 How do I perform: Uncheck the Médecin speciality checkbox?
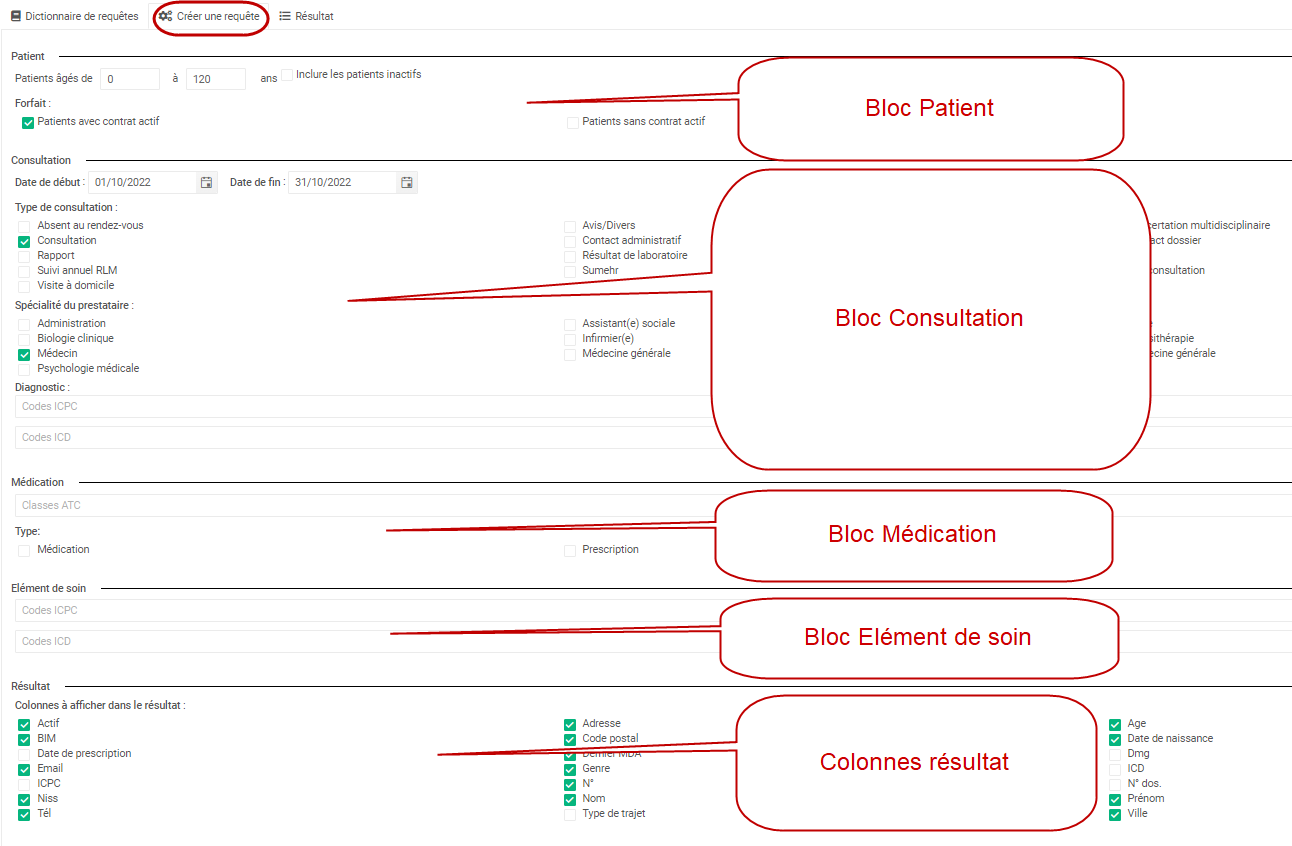click(24, 354)
